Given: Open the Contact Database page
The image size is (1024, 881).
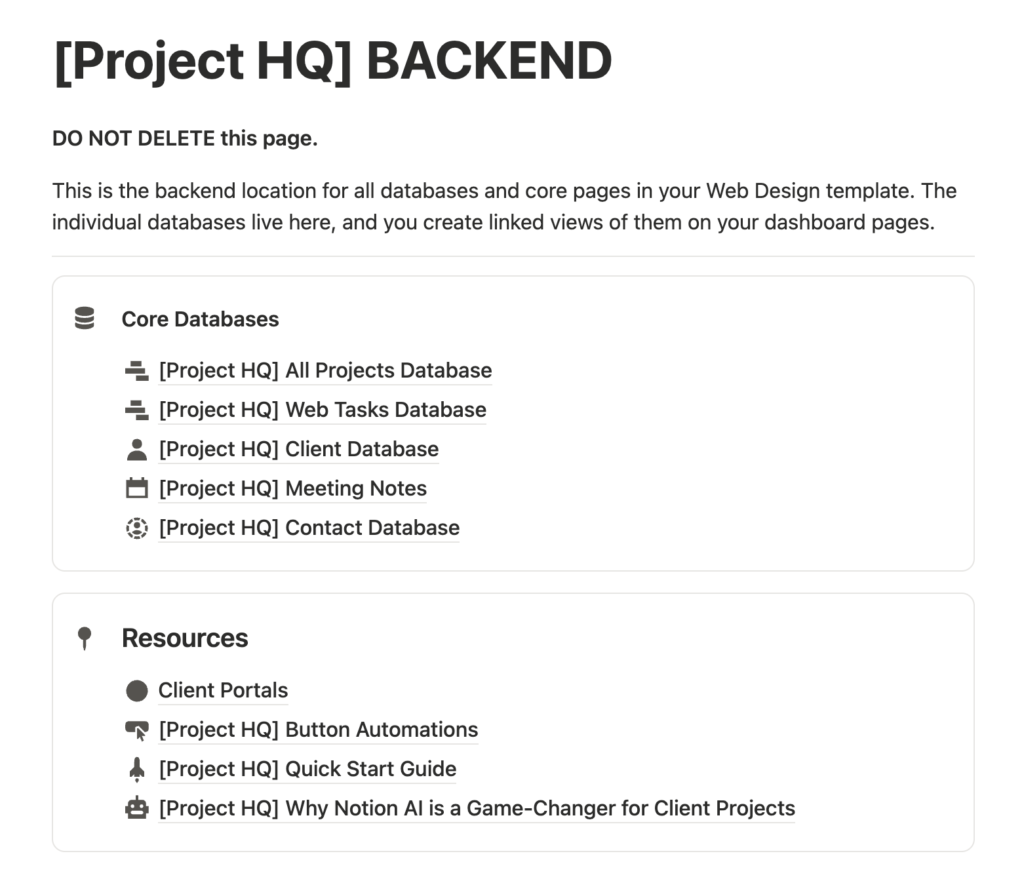Looking at the screenshot, I should point(308,527).
